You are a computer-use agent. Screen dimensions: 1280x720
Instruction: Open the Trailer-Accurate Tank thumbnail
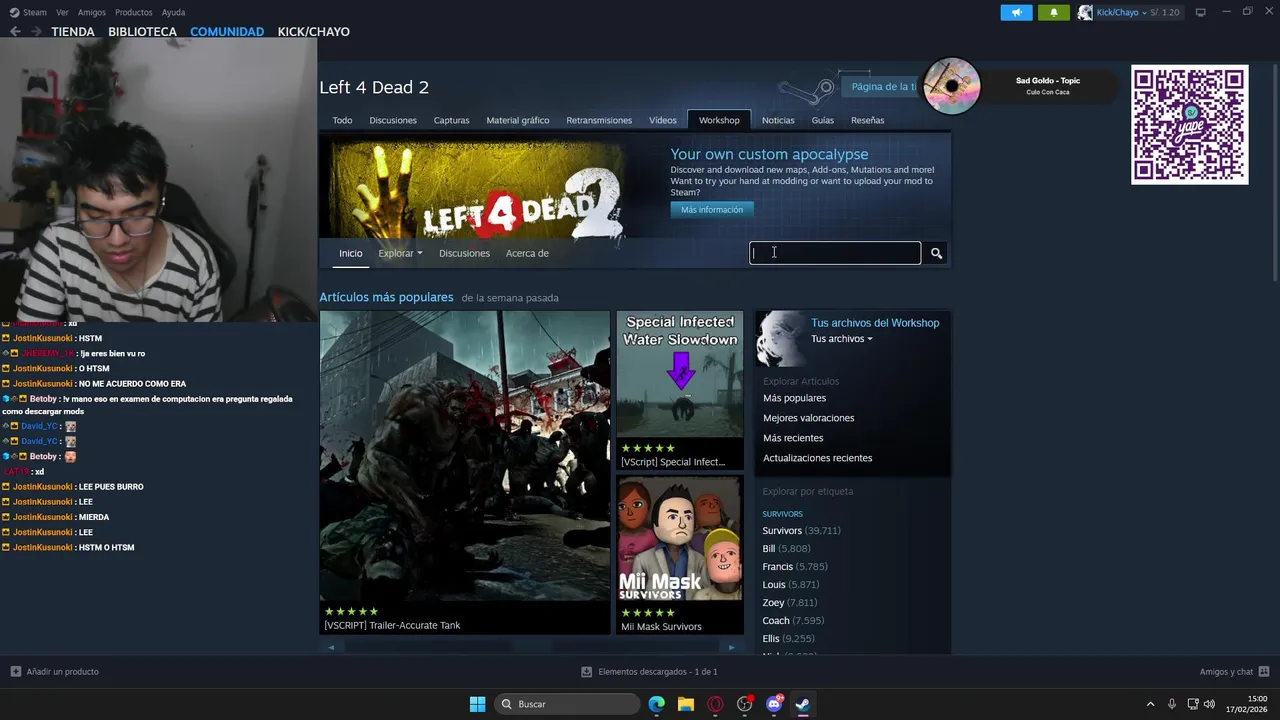pyautogui.click(x=464, y=456)
